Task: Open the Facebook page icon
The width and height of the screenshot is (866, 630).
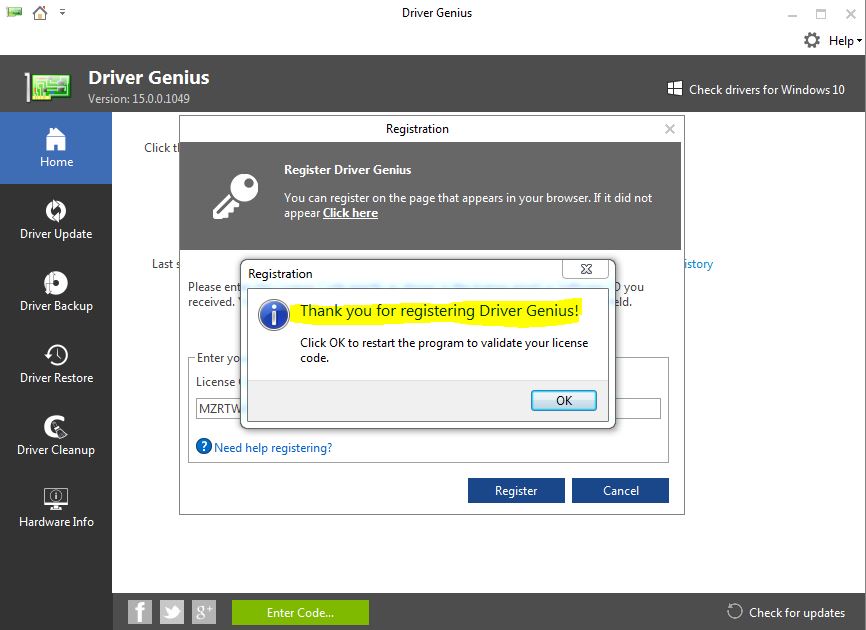Action: coord(140,612)
